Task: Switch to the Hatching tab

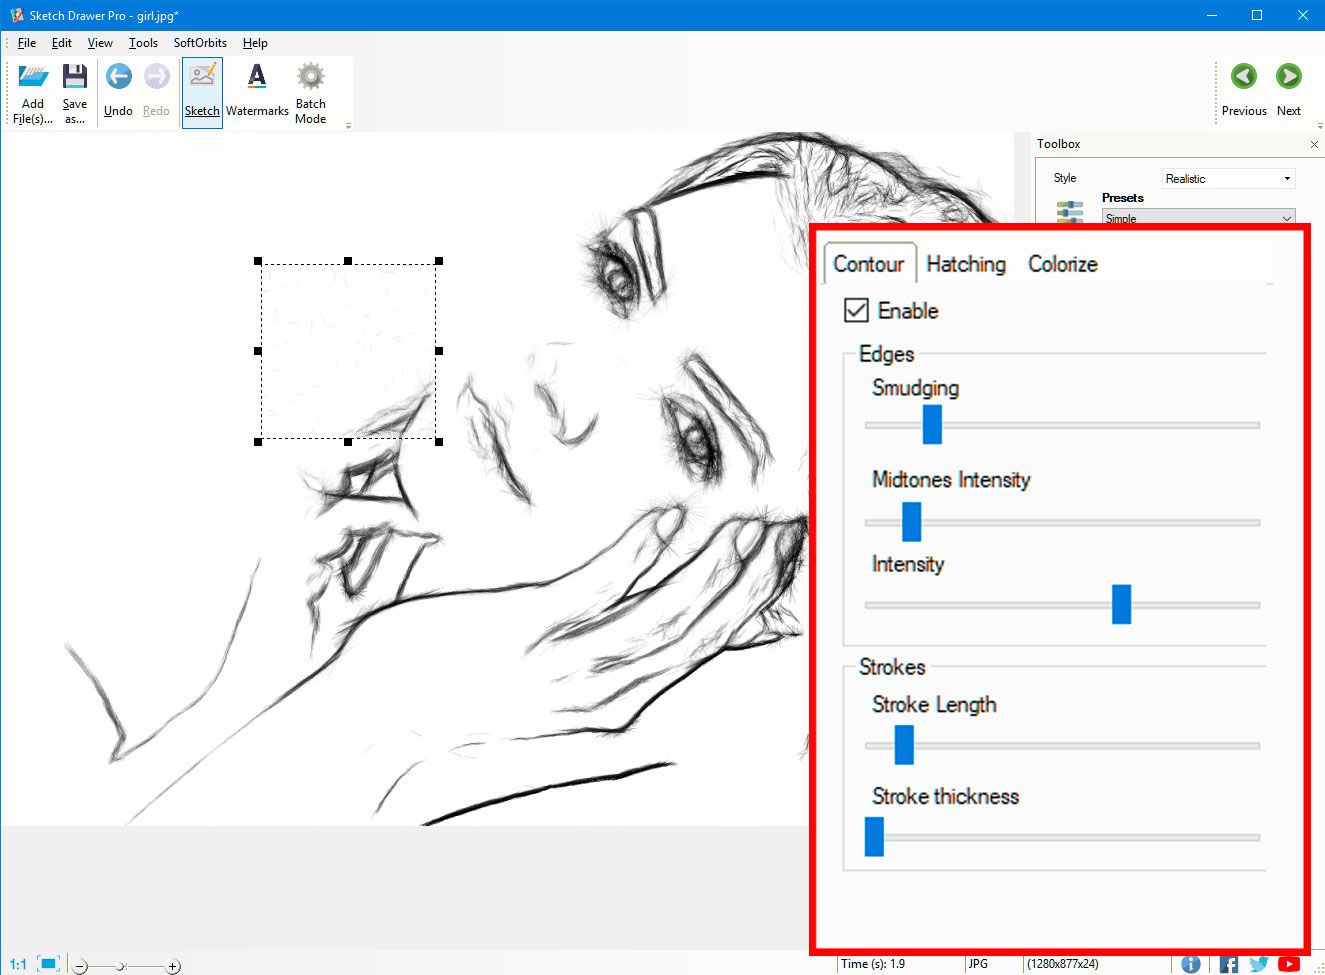Action: (965, 264)
